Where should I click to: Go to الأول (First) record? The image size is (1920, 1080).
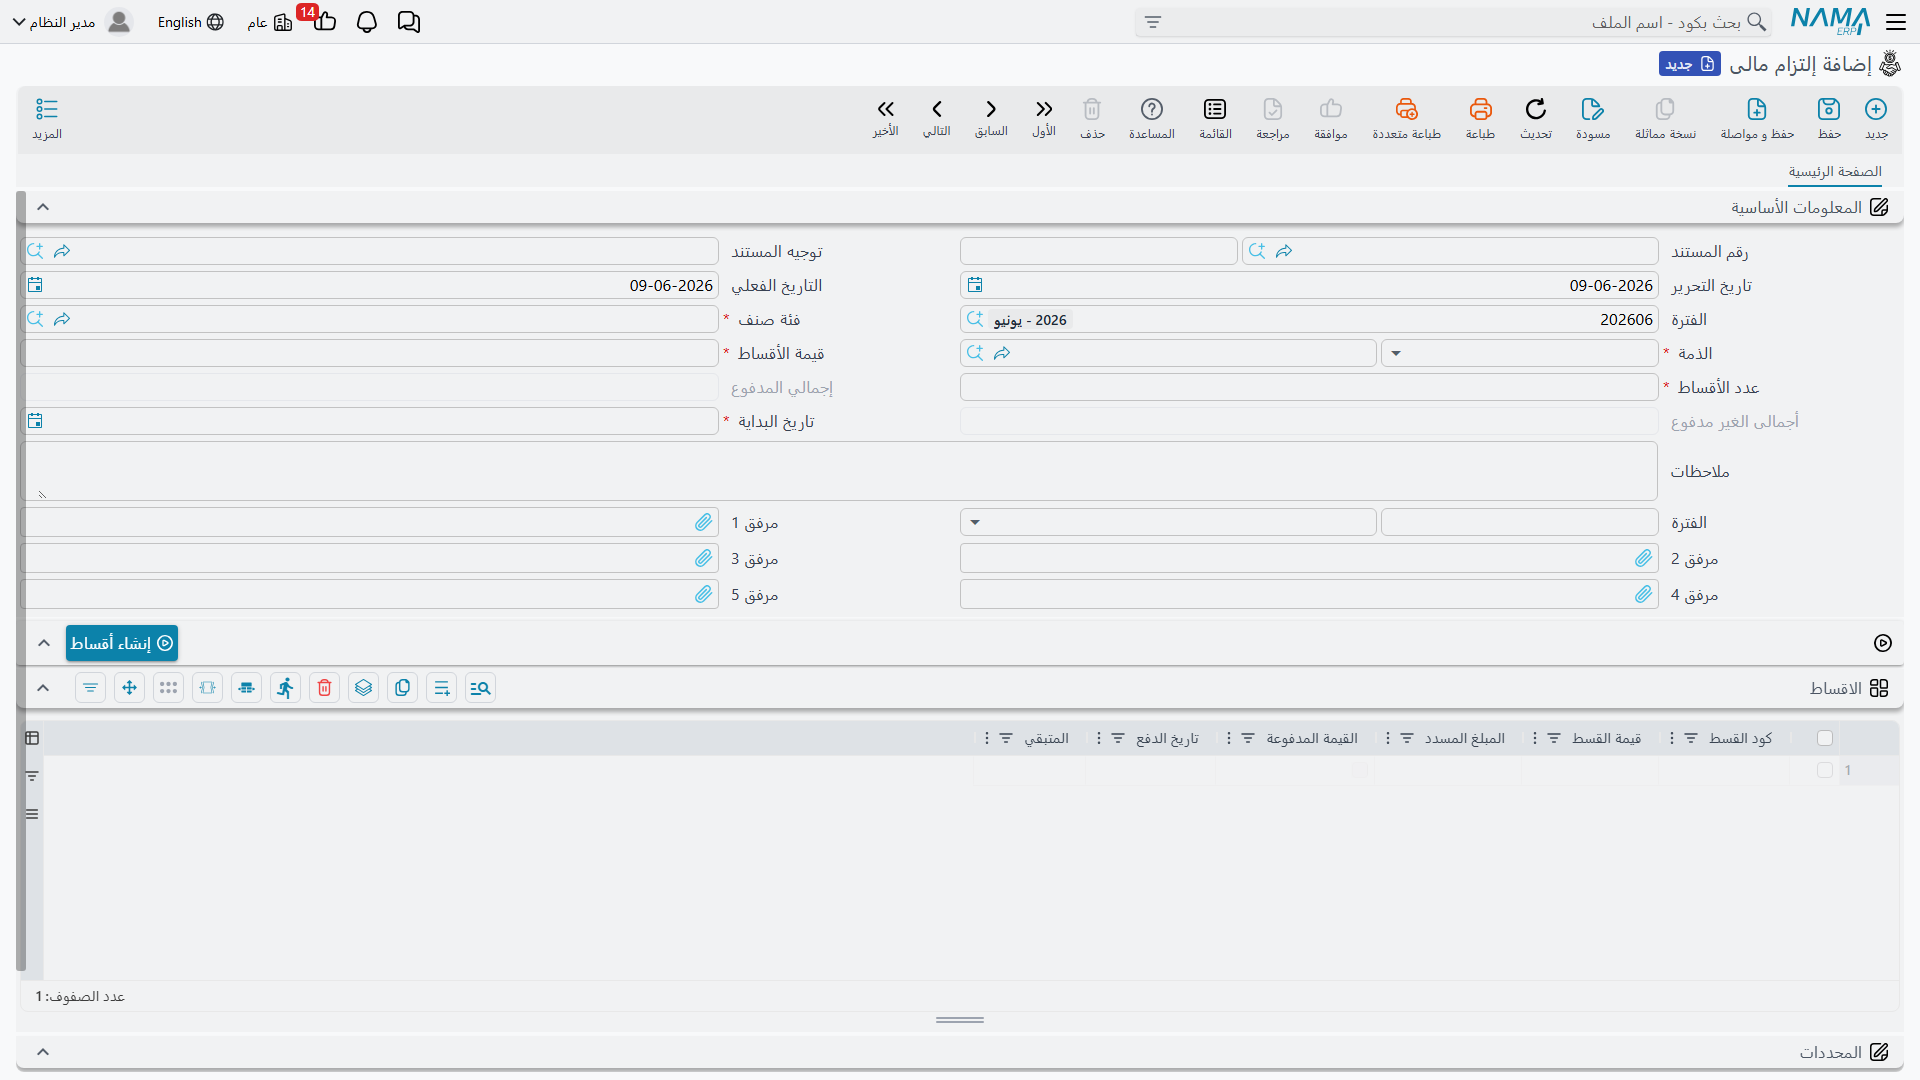(1044, 118)
